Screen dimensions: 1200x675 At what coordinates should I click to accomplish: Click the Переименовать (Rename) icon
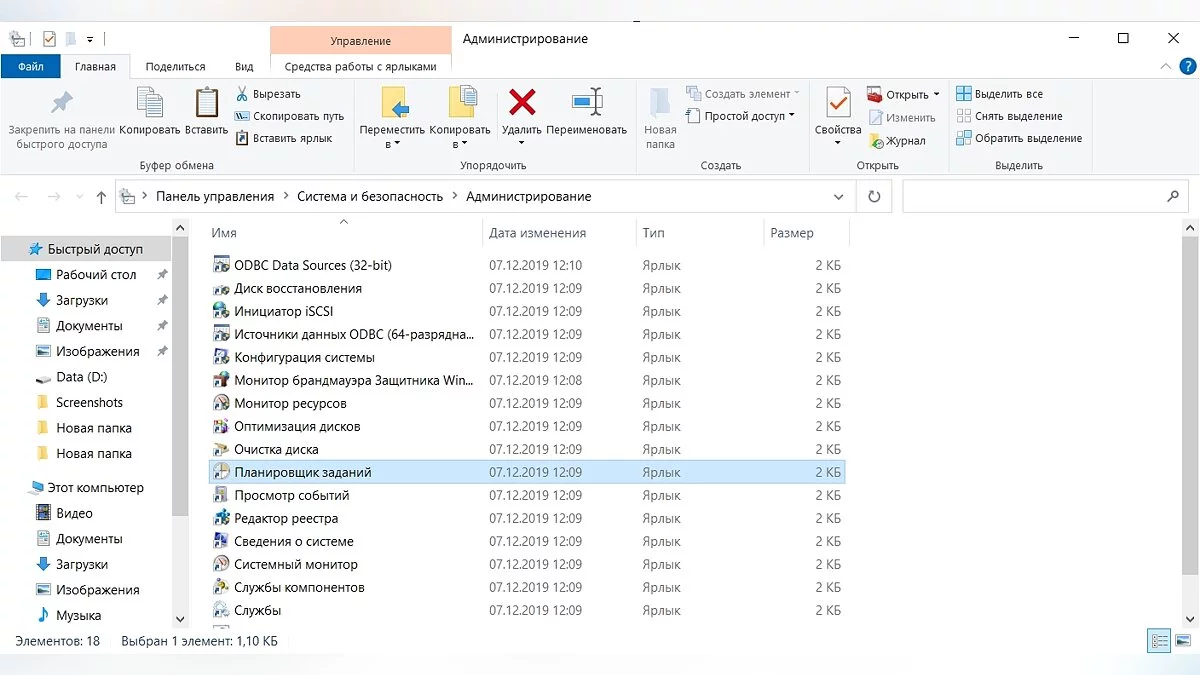click(586, 103)
